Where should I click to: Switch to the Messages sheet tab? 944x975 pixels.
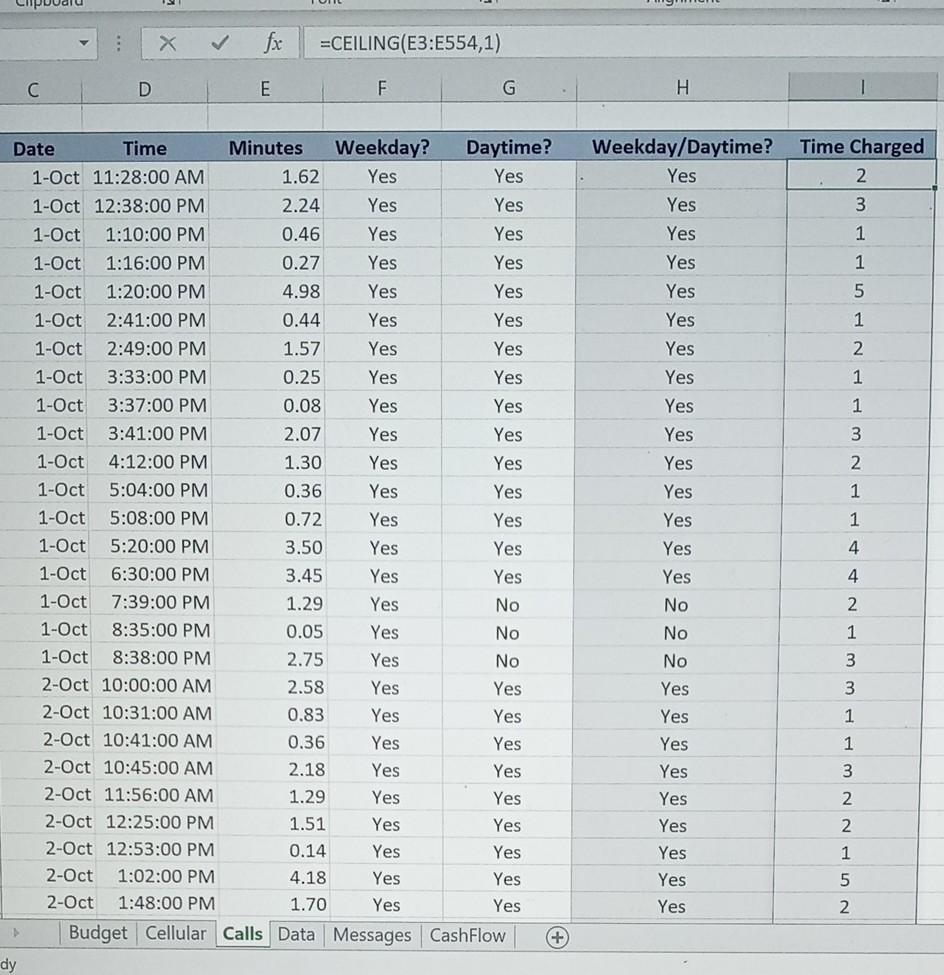[371, 933]
